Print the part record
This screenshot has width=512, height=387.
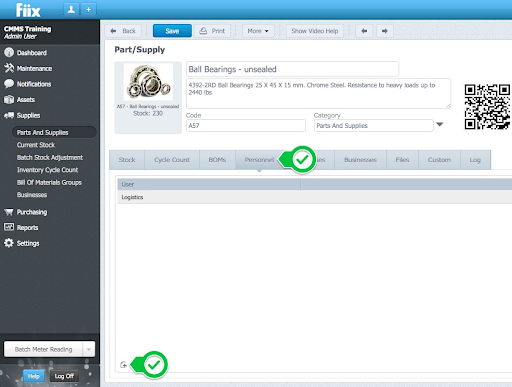click(x=212, y=31)
